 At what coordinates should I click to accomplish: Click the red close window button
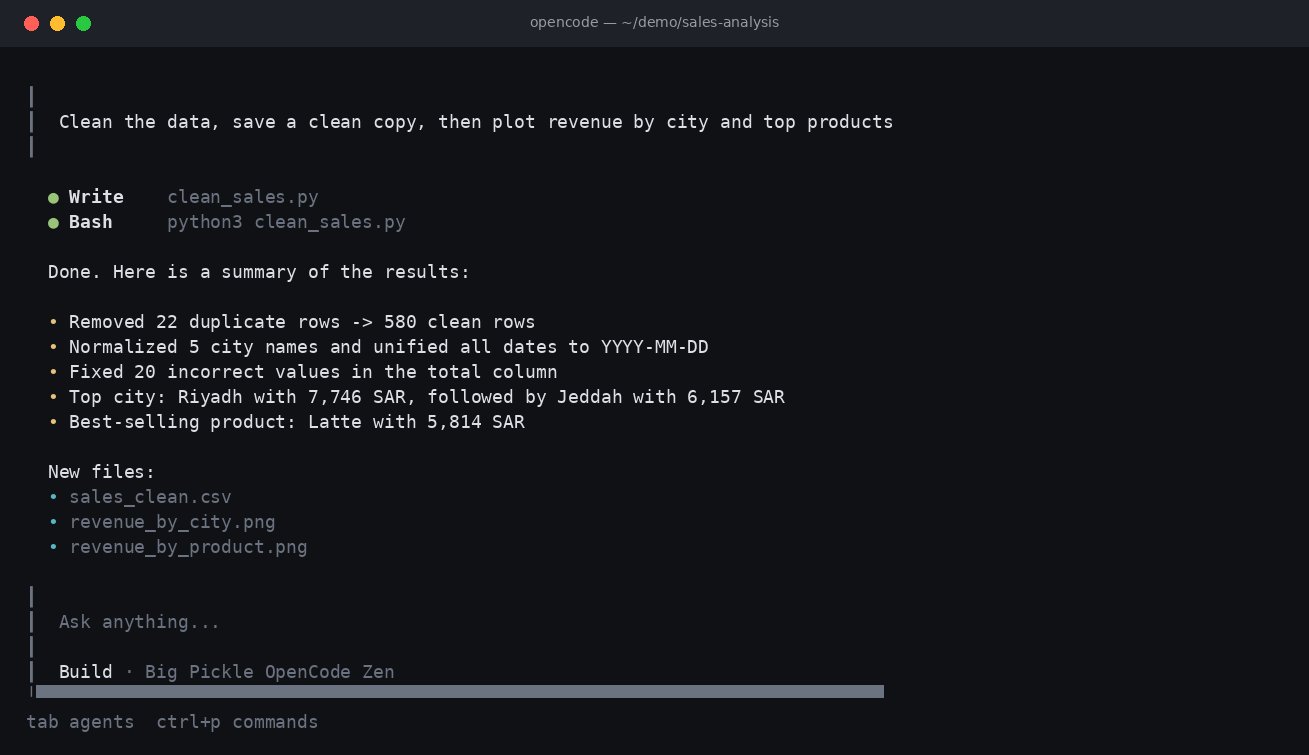point(32,23)
